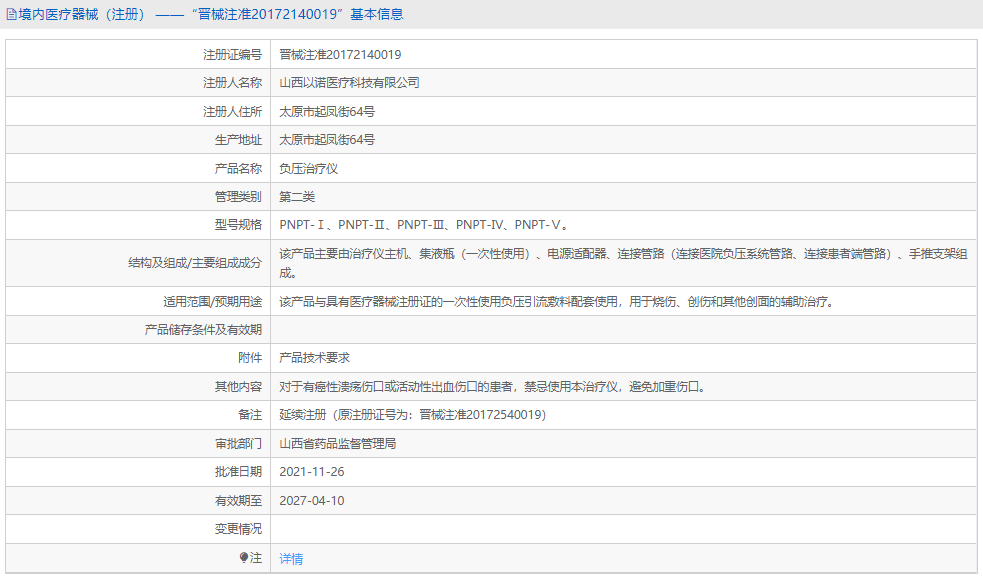
Task: Click the document icon in the page header
Action: (11, 14)
